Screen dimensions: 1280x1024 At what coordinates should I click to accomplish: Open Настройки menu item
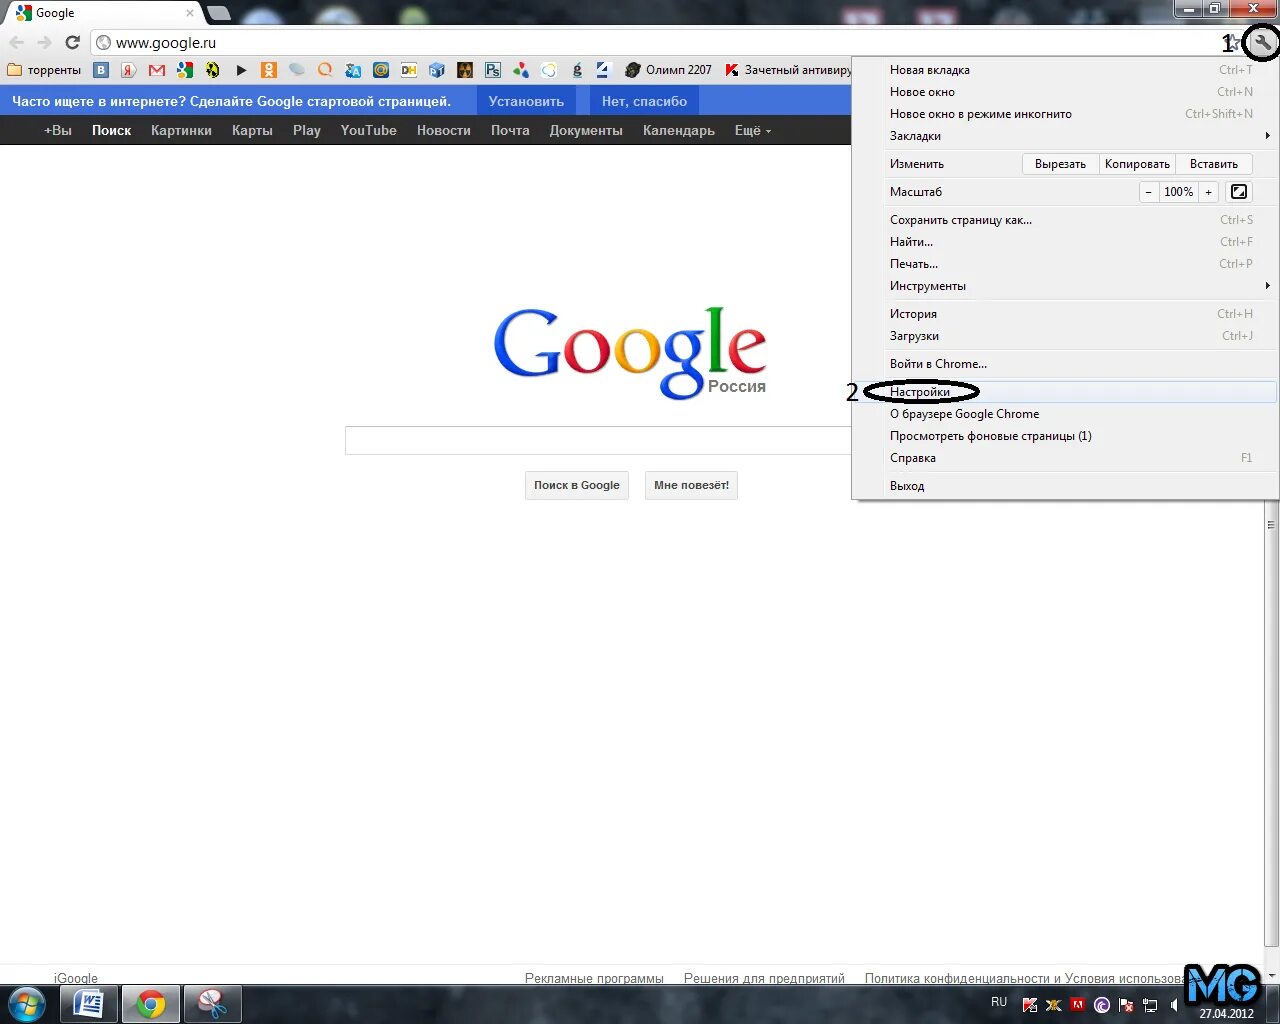click(1065, 392)
